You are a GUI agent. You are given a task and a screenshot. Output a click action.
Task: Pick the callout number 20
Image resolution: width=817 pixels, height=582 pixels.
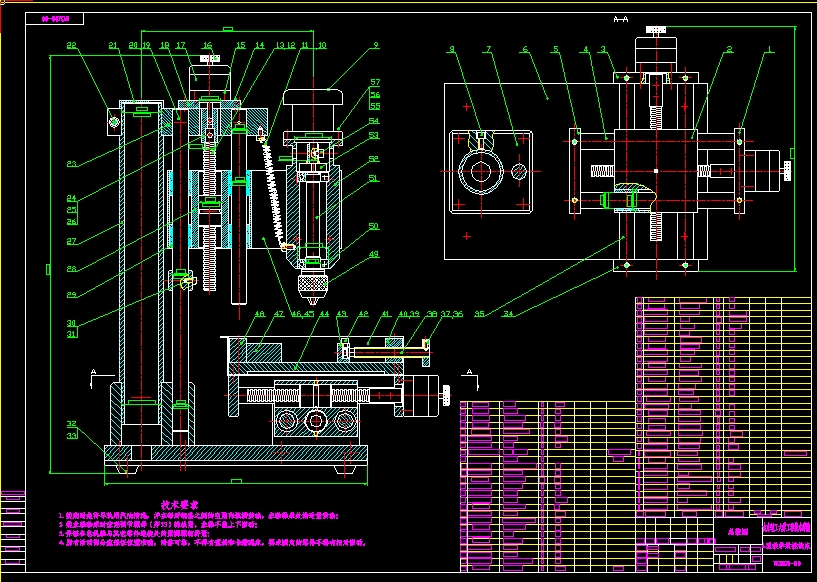(x=133, y=45)
